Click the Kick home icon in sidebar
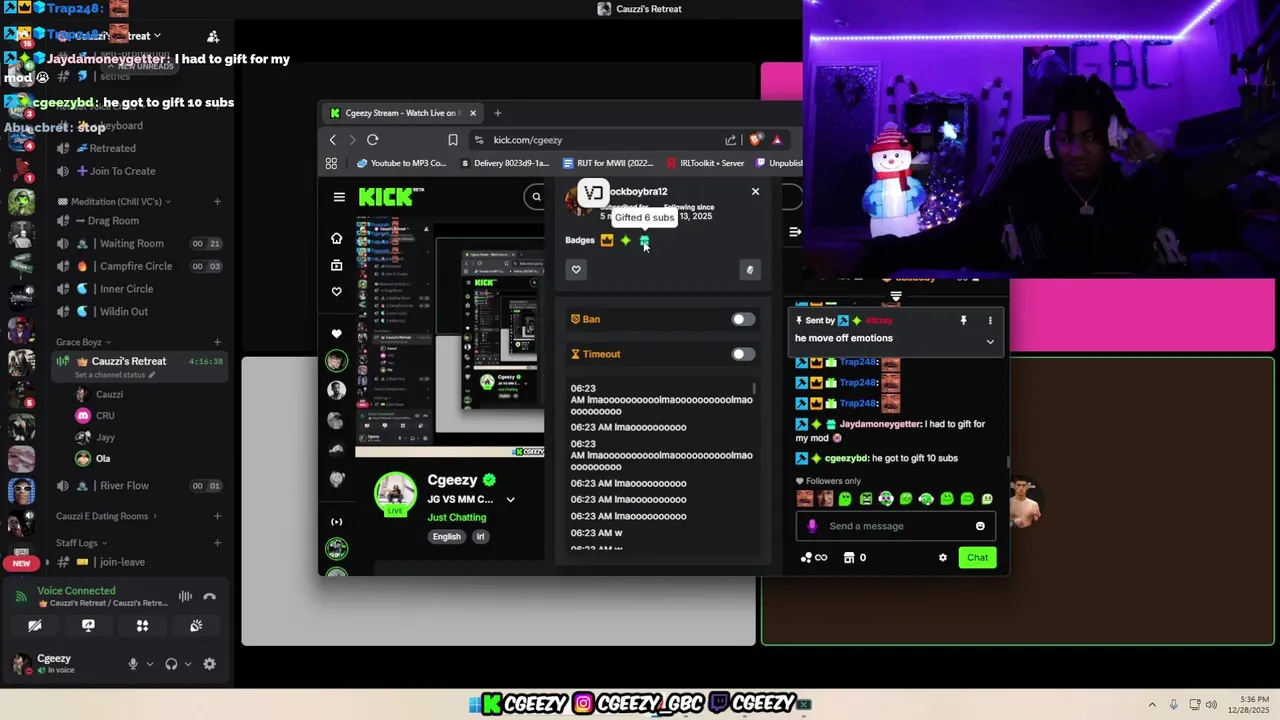This screenshot has width=1280, height=720. click(336, 238)
